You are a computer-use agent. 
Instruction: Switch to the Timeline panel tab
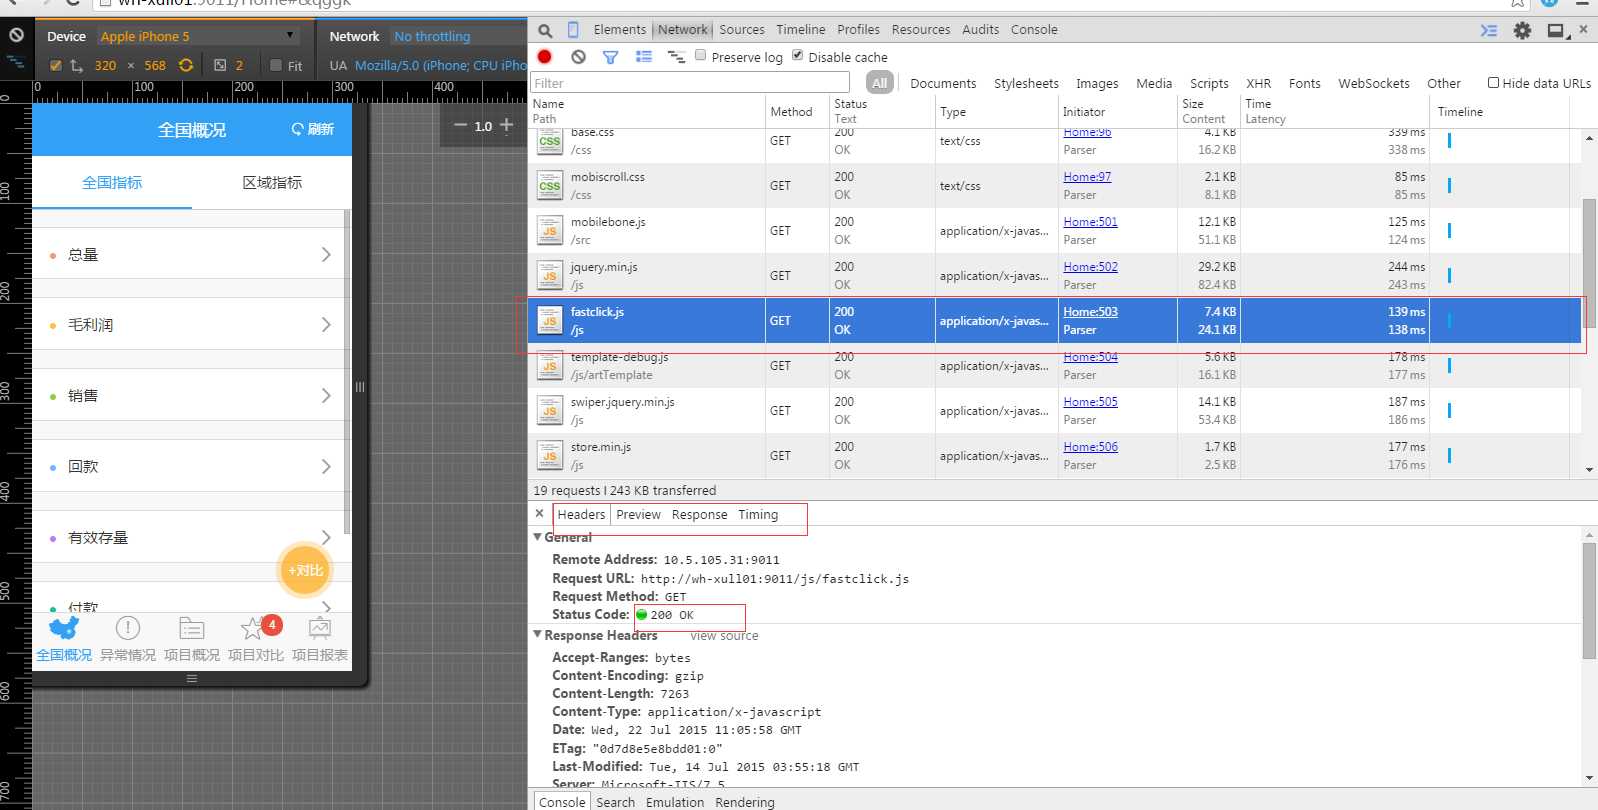point(801,30)
